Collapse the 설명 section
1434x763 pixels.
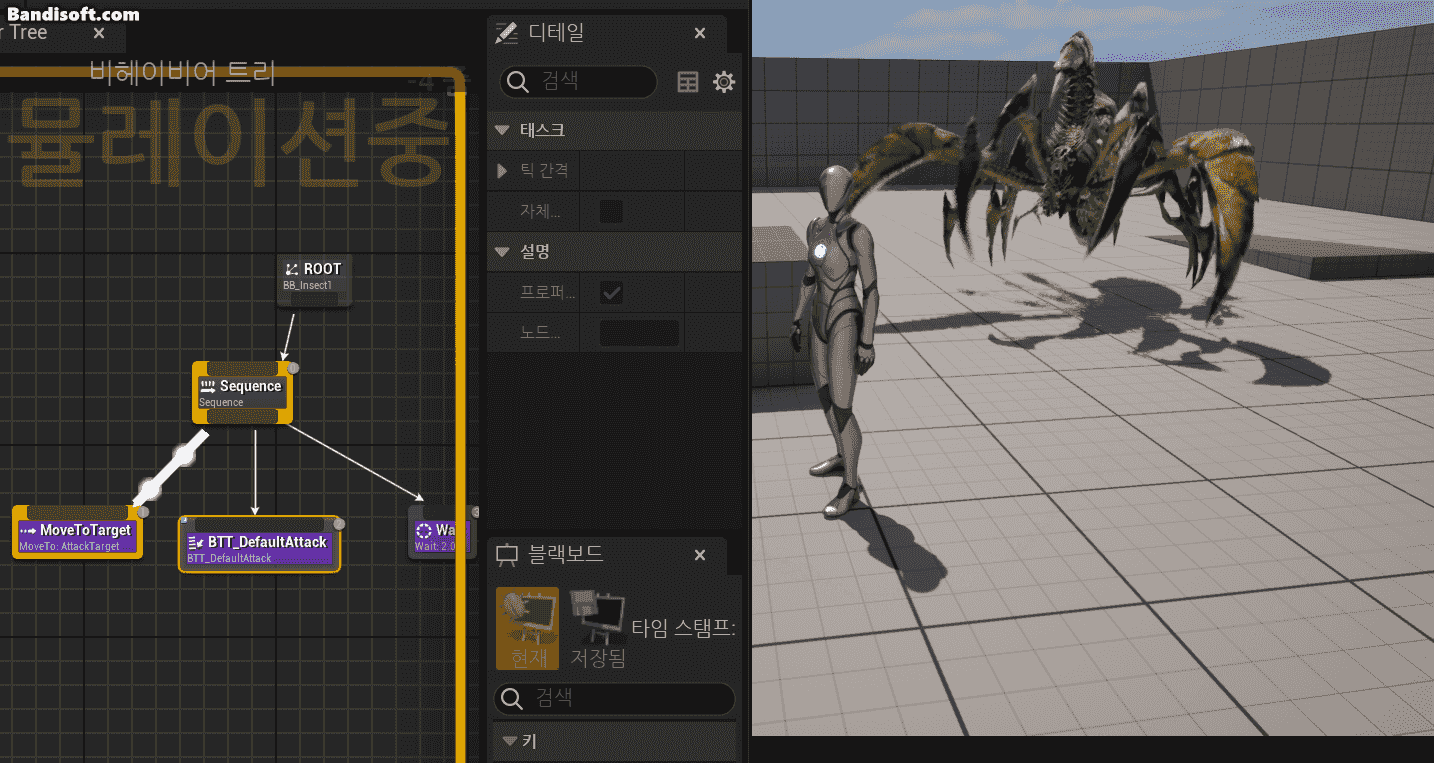pyautogui.click(x=502, y=253)
